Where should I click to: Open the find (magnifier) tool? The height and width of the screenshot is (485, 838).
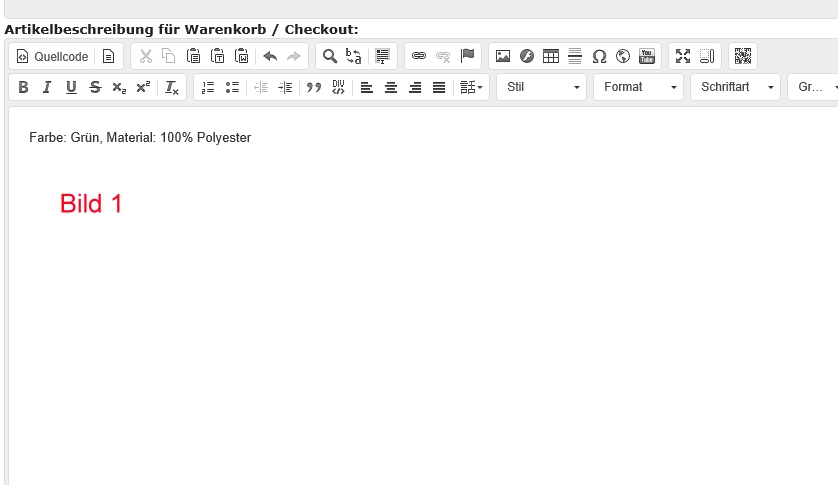pos(329,57)
